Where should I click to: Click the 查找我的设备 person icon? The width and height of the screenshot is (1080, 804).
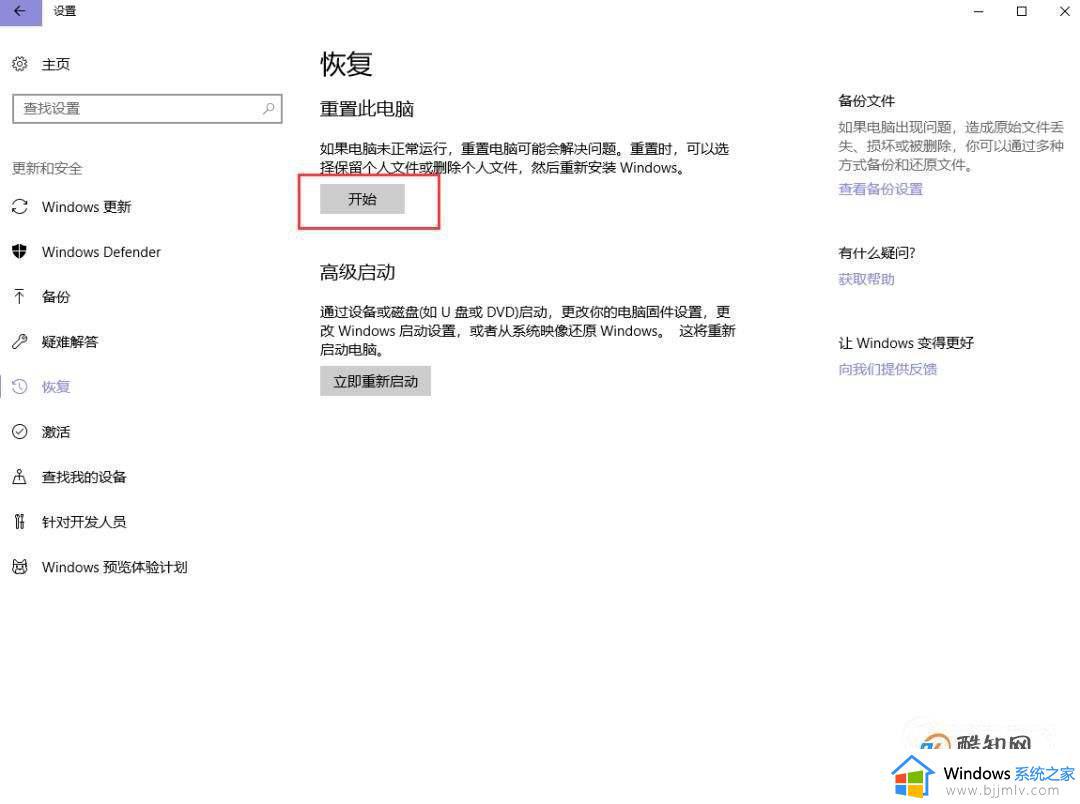click(19, 477)
